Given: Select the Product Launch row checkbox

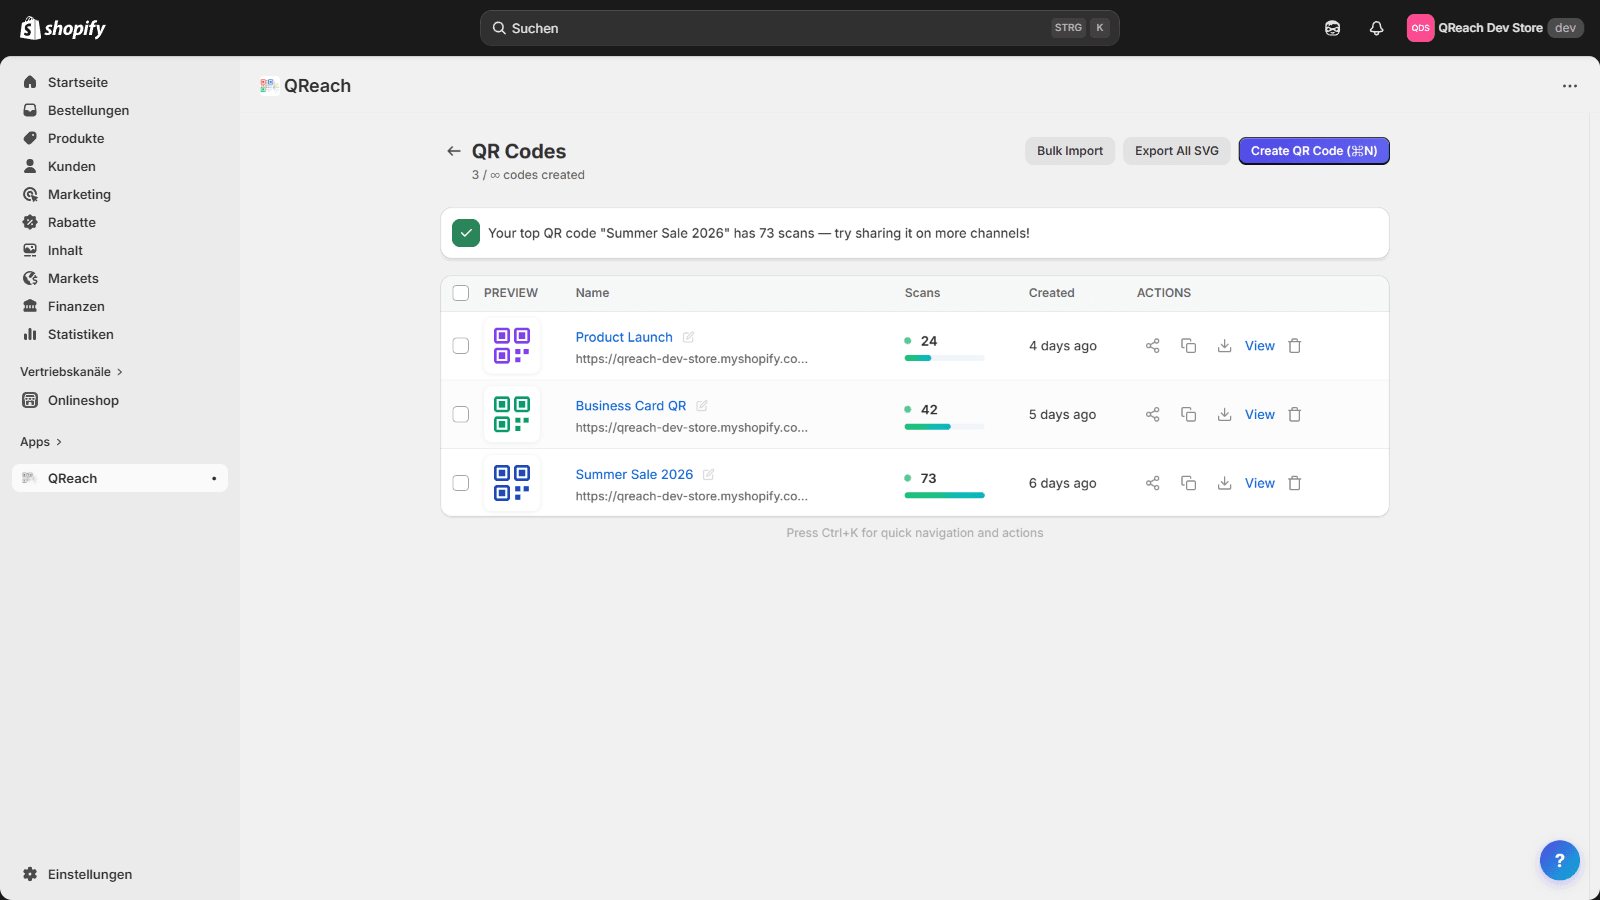Looking at the screenshot, I should click(x=461, y=346).
